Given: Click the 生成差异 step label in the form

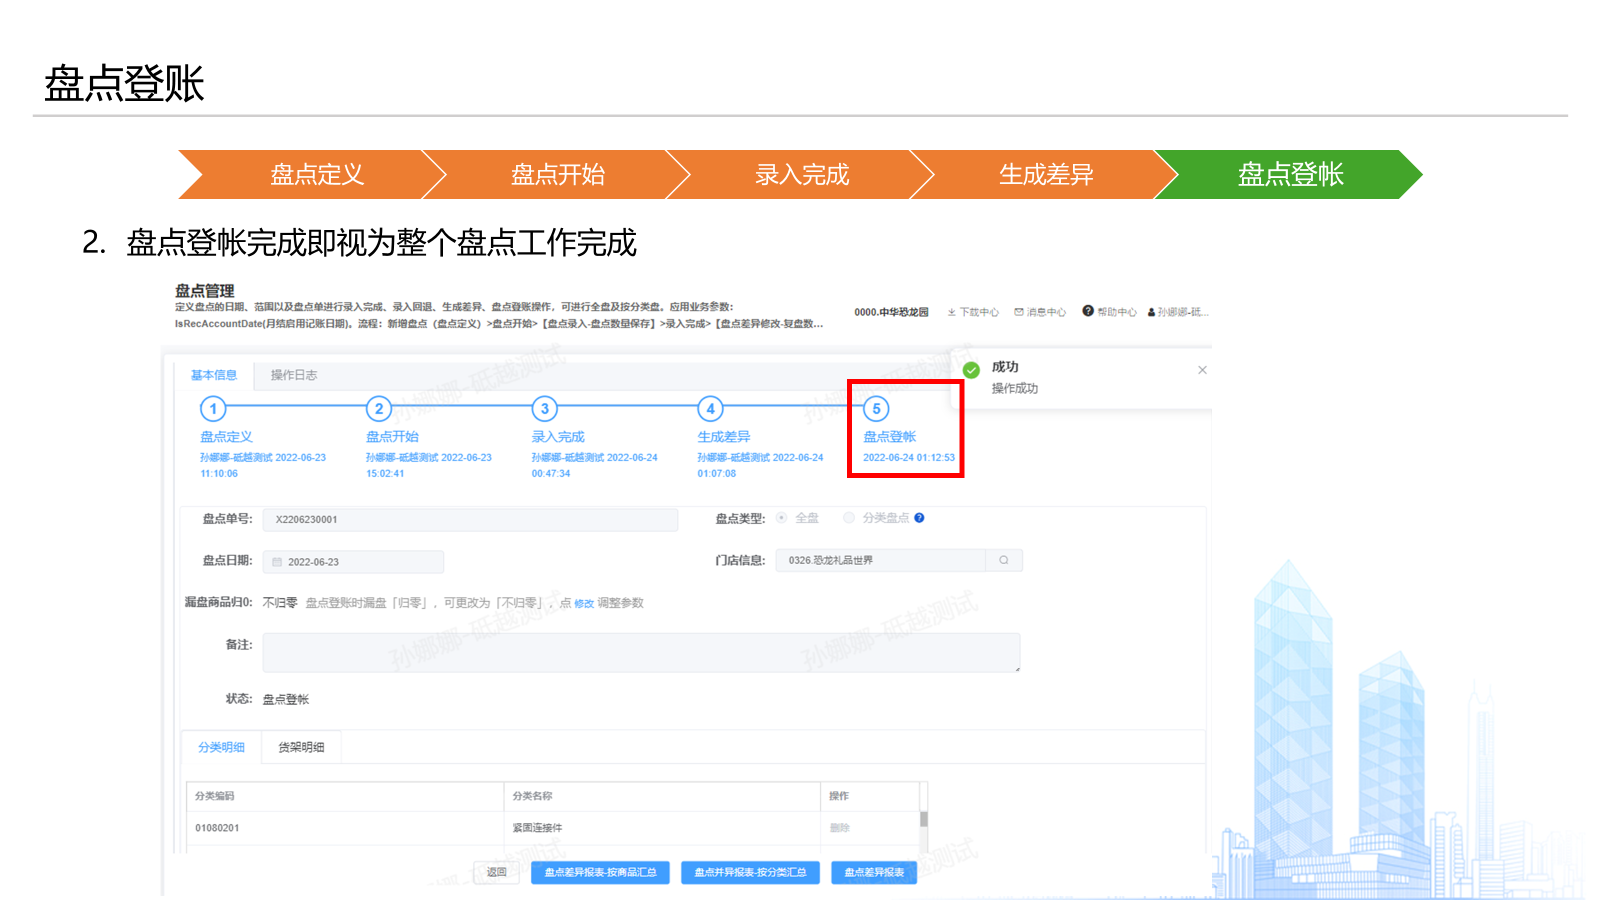Looking at the screenshot, I should click(x=724, y=437).
